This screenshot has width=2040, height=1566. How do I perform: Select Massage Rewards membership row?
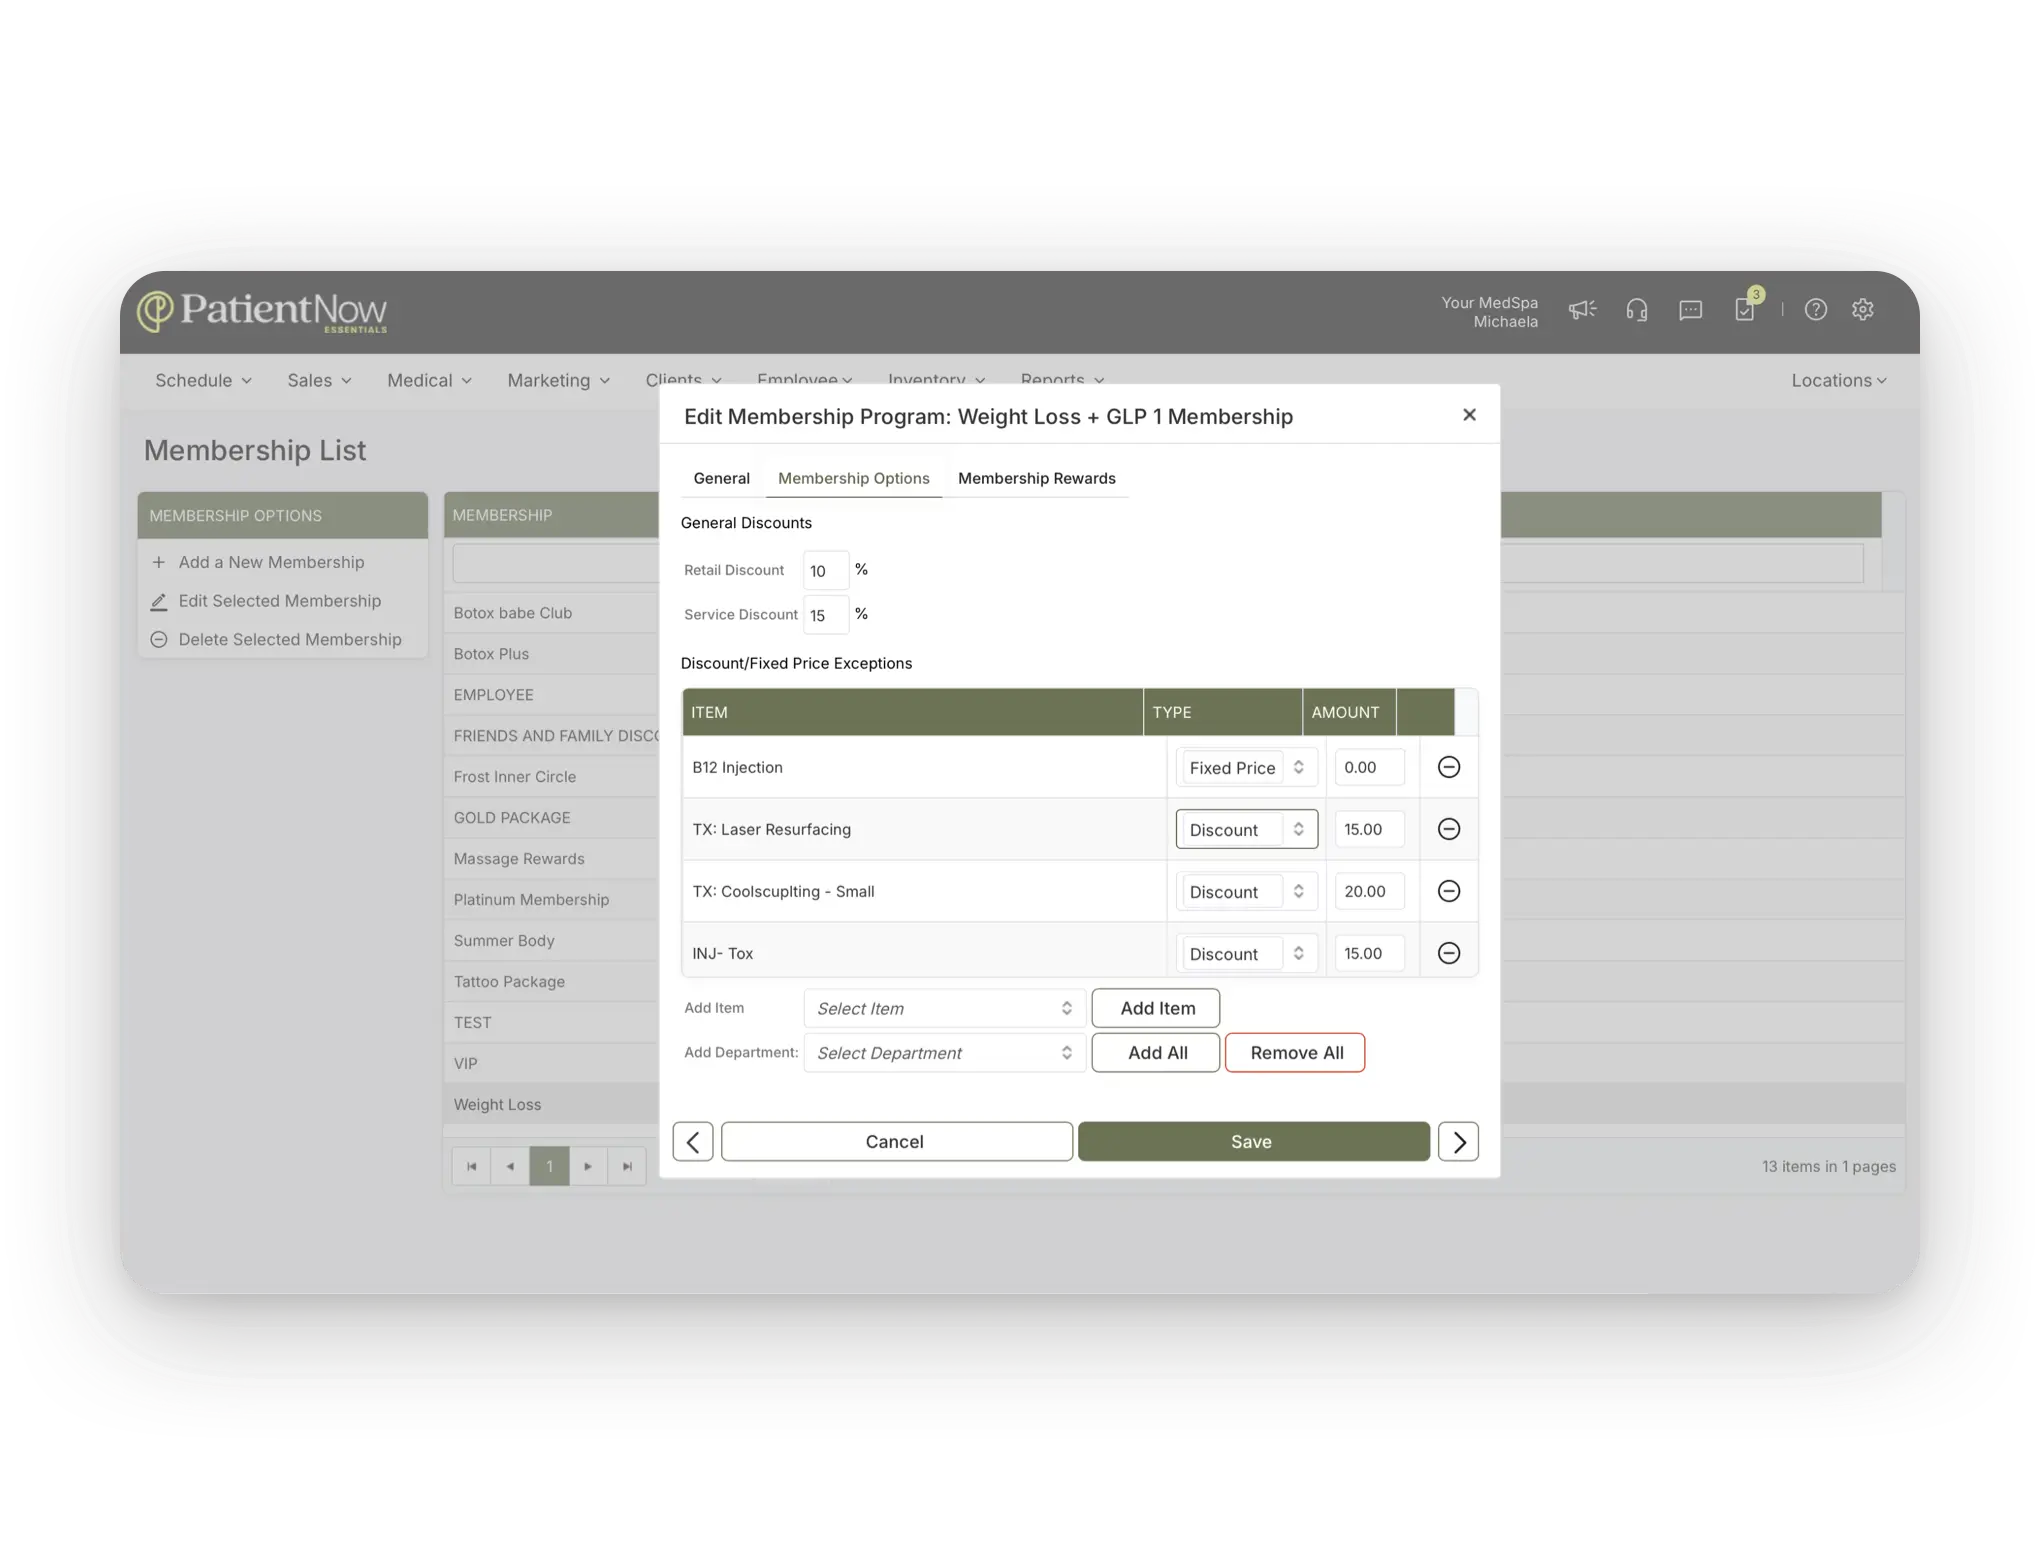(551, 859)
